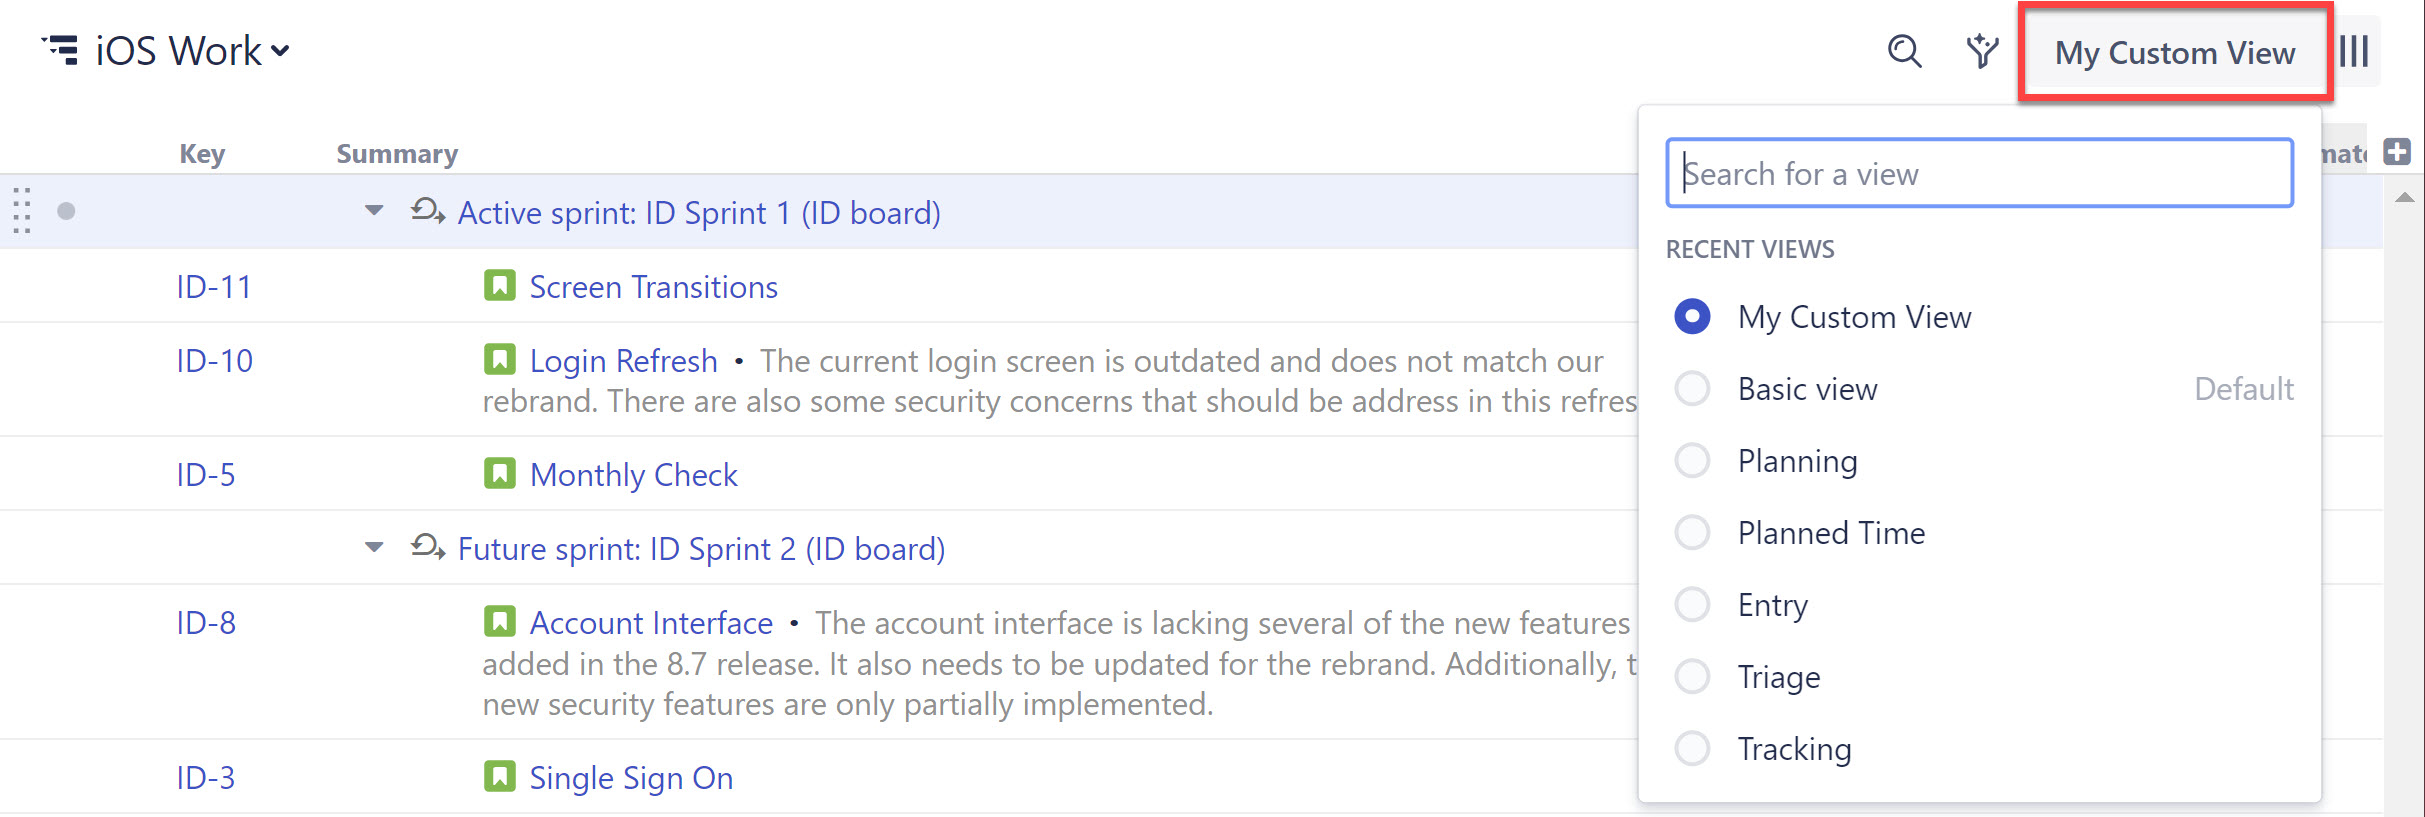Viewport: 2425px width, 817px height.
Task: Select the Basic view default option
Action: tap(1692, 388)
